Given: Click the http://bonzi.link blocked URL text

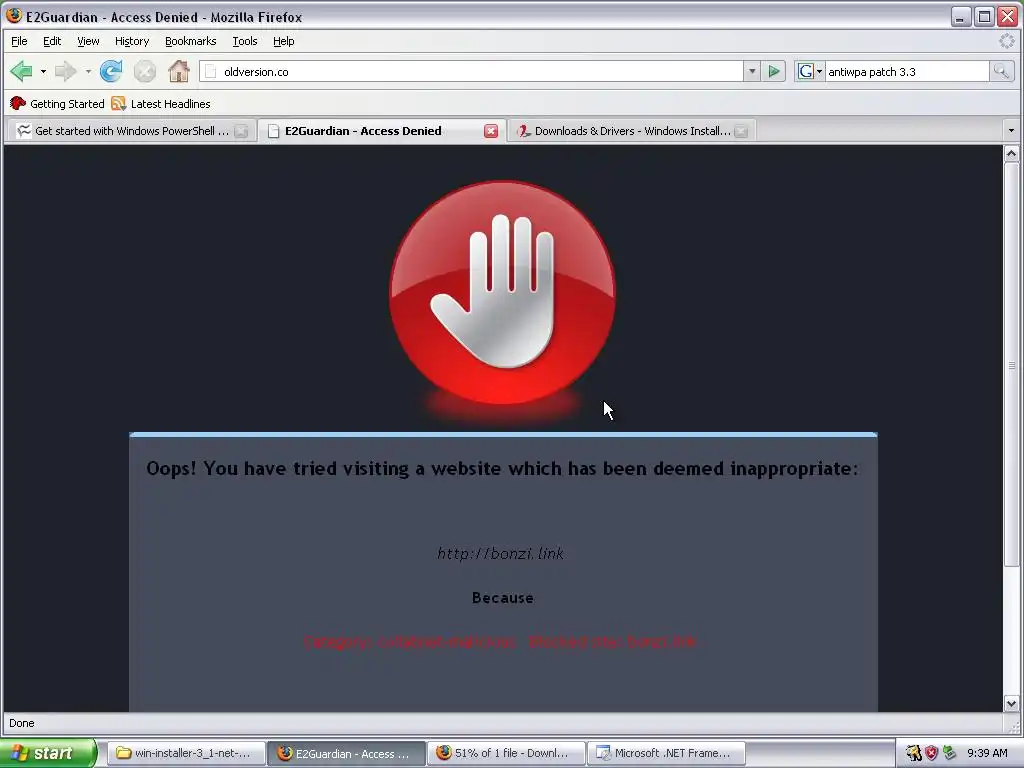Looking at the screenshot, I should [500, 554].
